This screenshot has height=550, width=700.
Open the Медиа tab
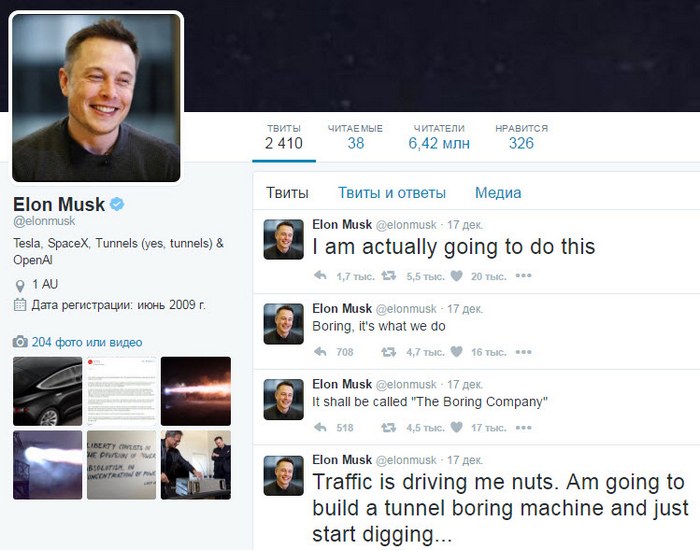click(498, 192)
